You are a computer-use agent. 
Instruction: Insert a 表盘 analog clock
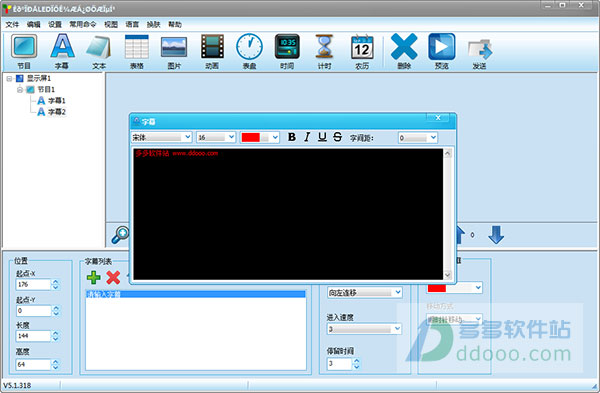tap(249, 47)
